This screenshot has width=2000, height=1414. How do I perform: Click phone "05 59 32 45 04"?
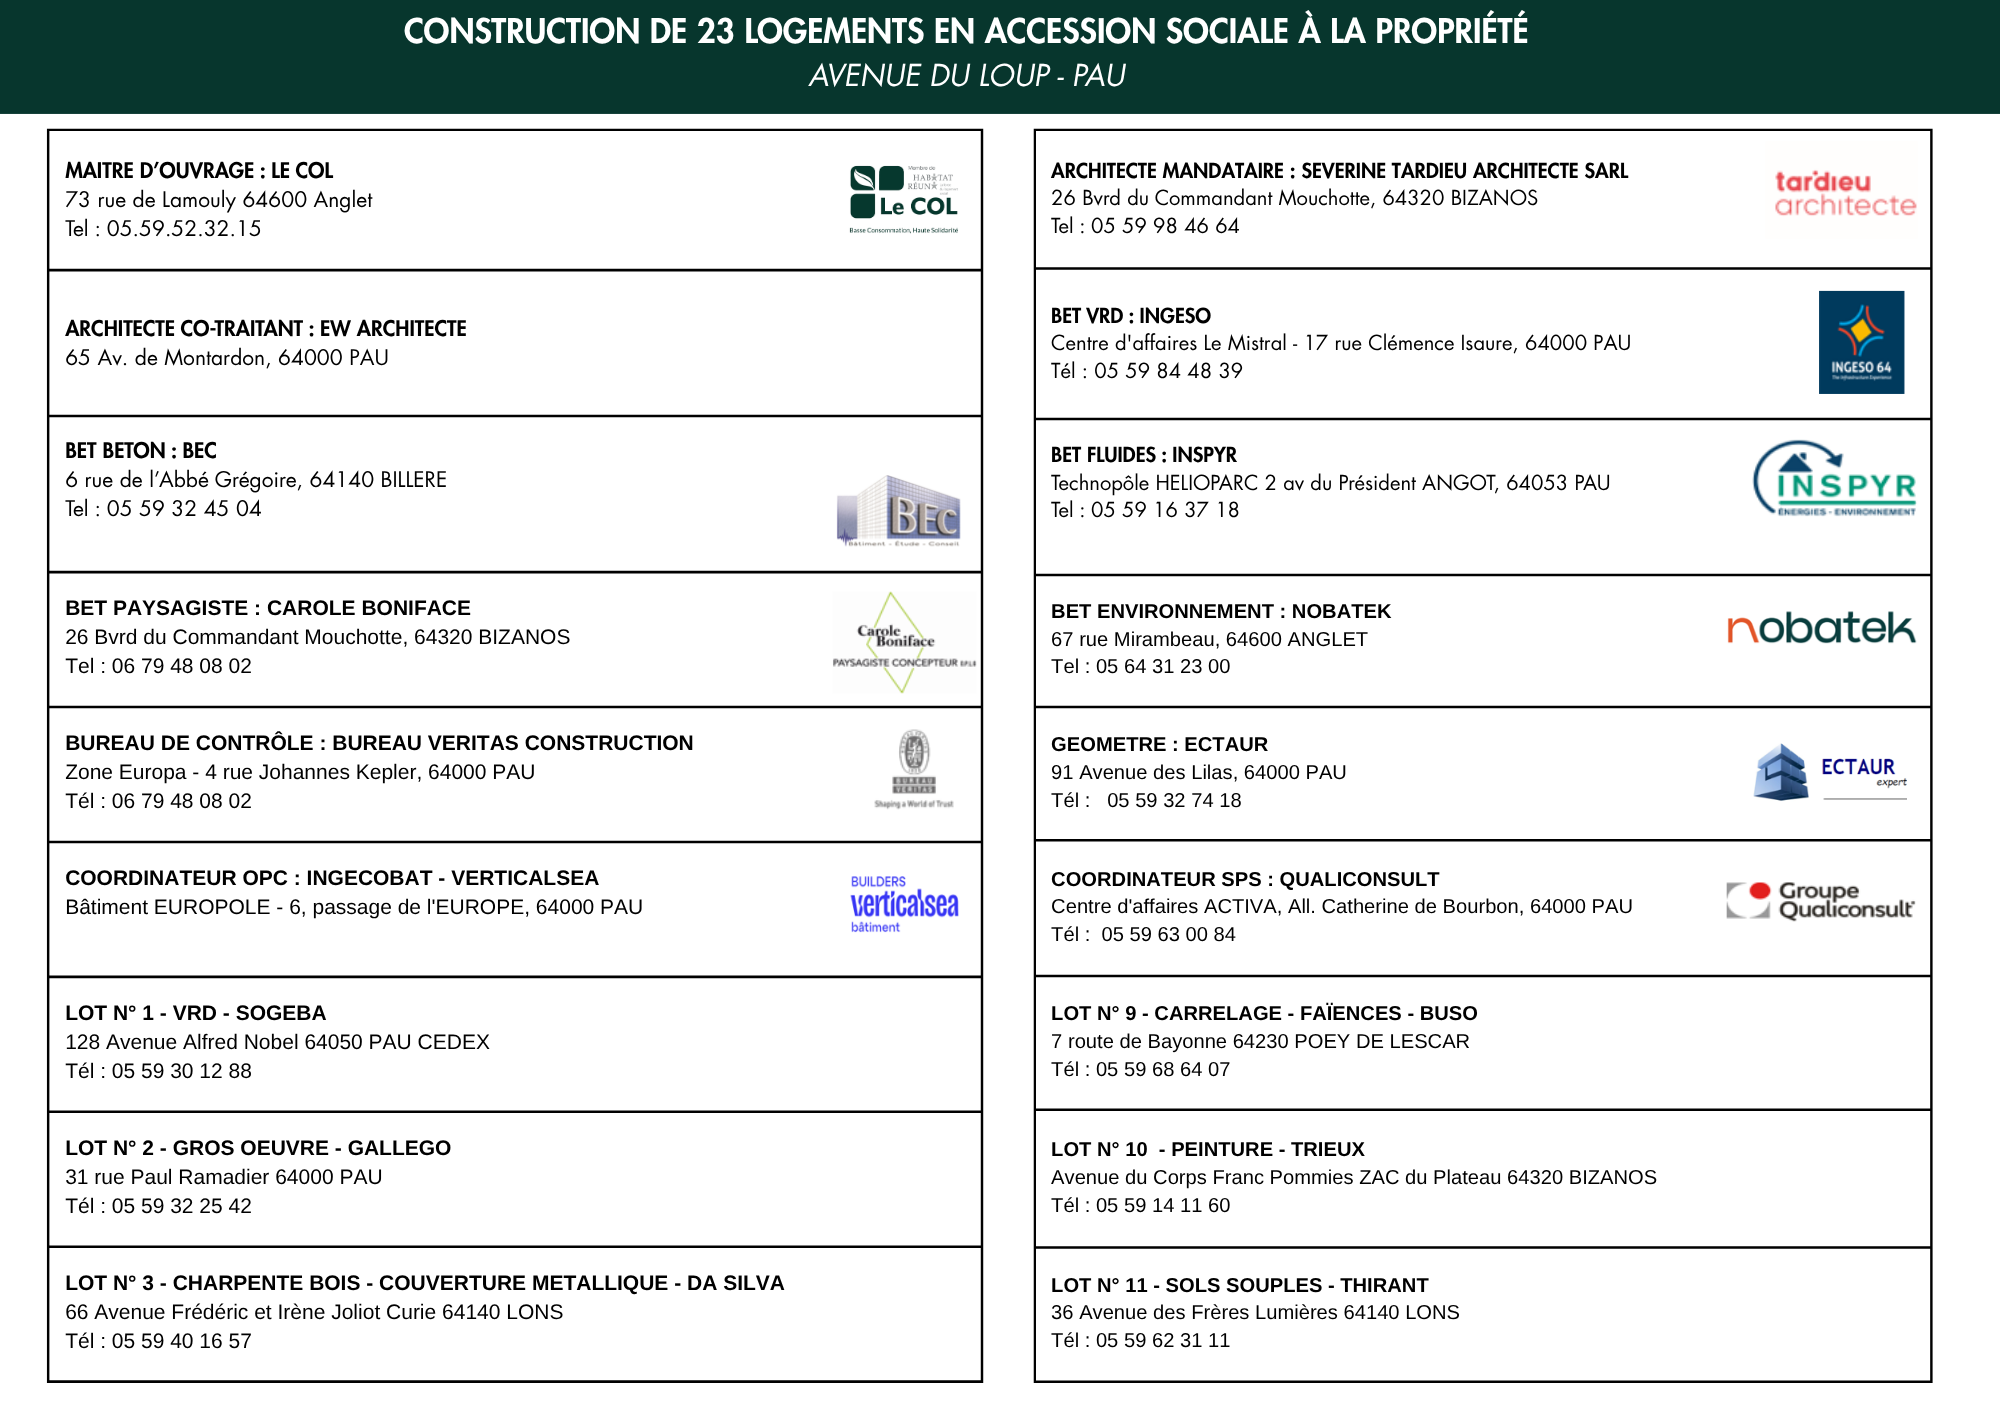pos(184,509)
